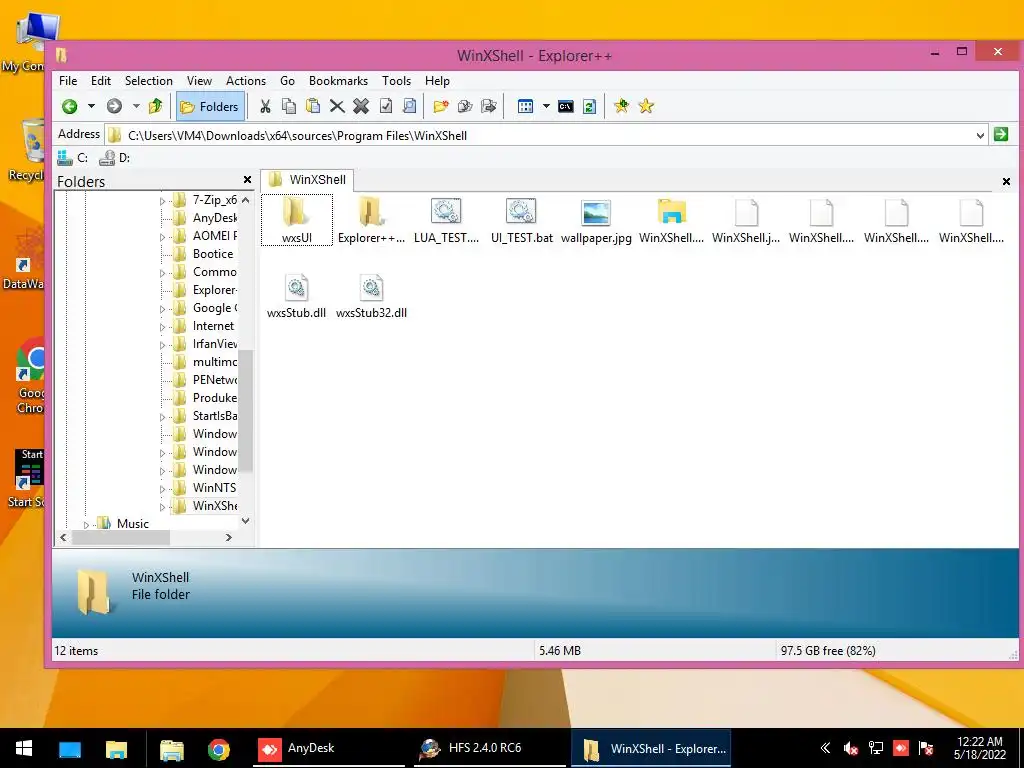Expand the address bar history dropdown

[980, 136]
